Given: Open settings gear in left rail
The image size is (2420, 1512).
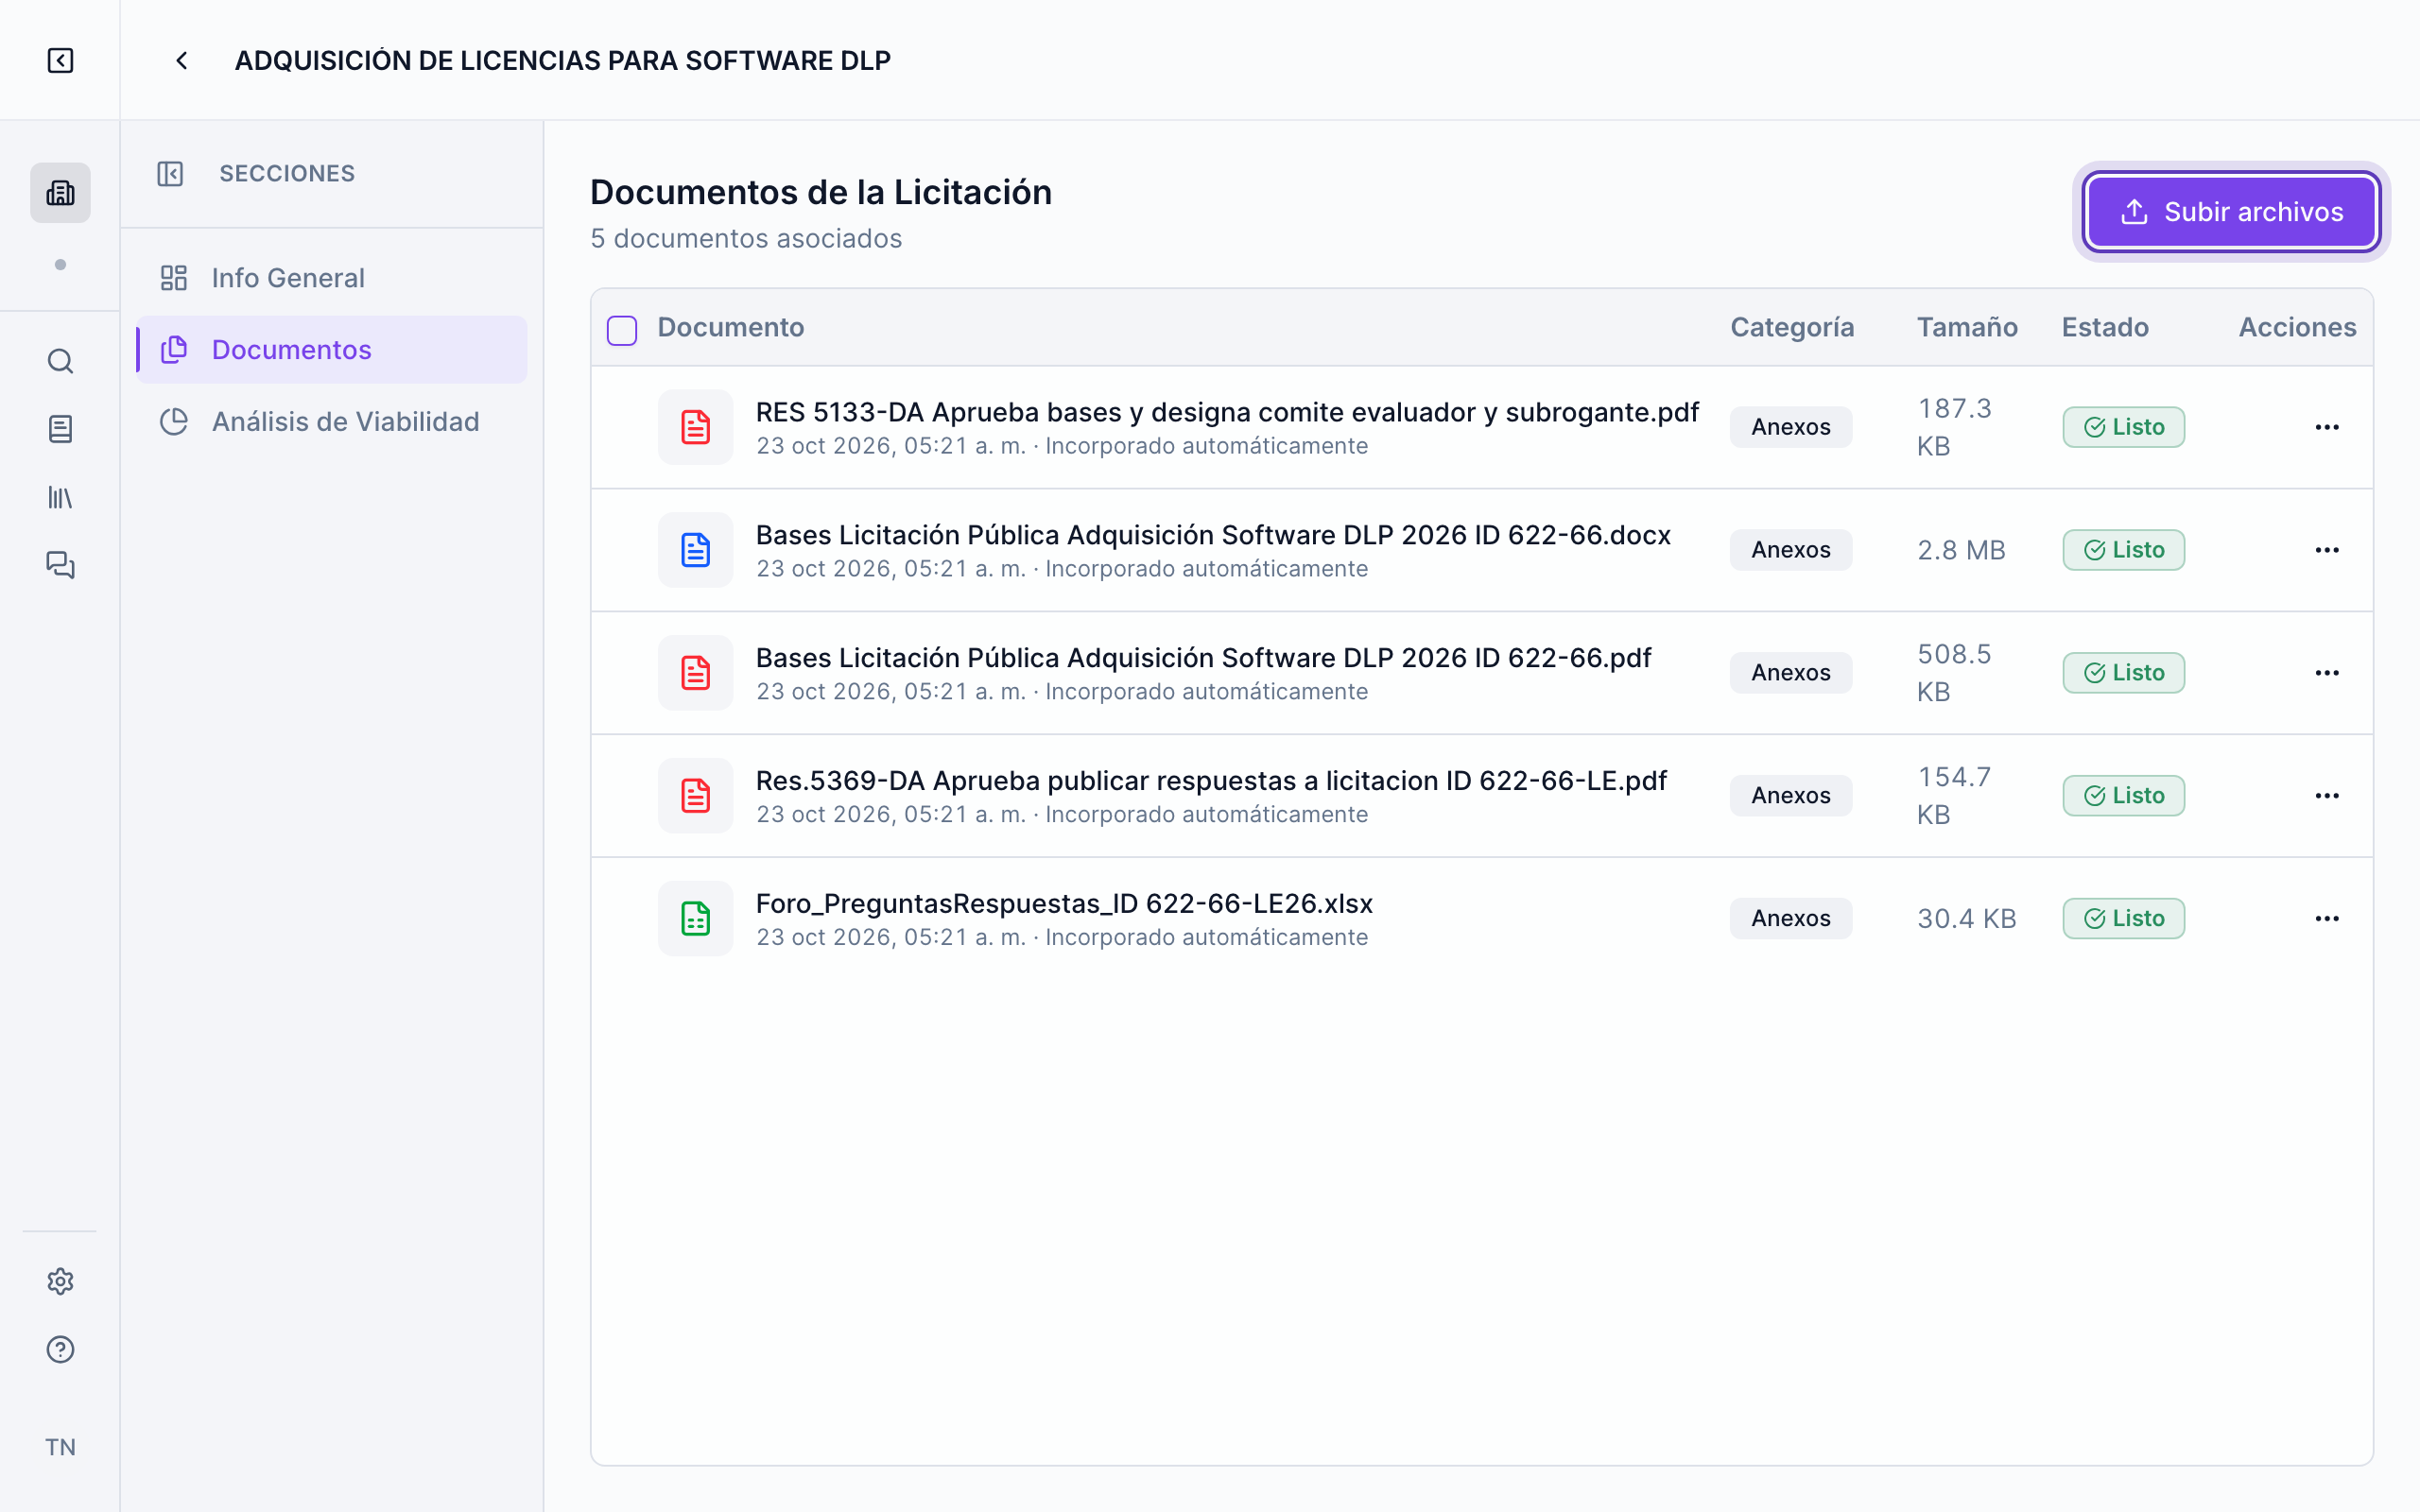Looking at the screenshot, I should click(x=60, y=1281).
